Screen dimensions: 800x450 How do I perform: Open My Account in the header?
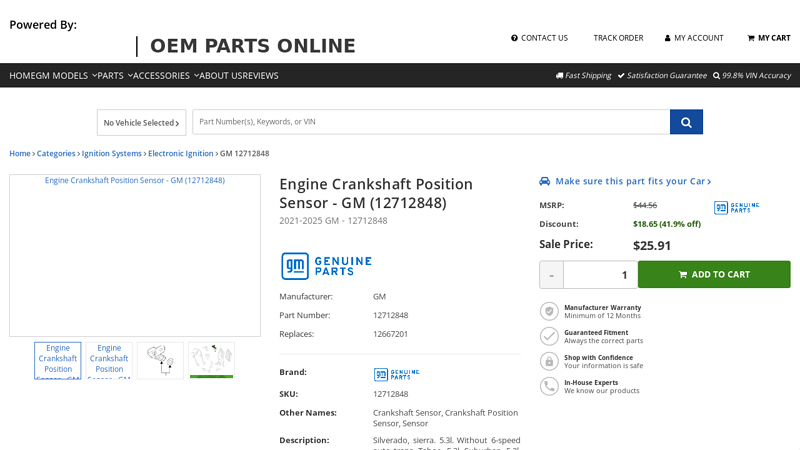(x=693, y=38)
